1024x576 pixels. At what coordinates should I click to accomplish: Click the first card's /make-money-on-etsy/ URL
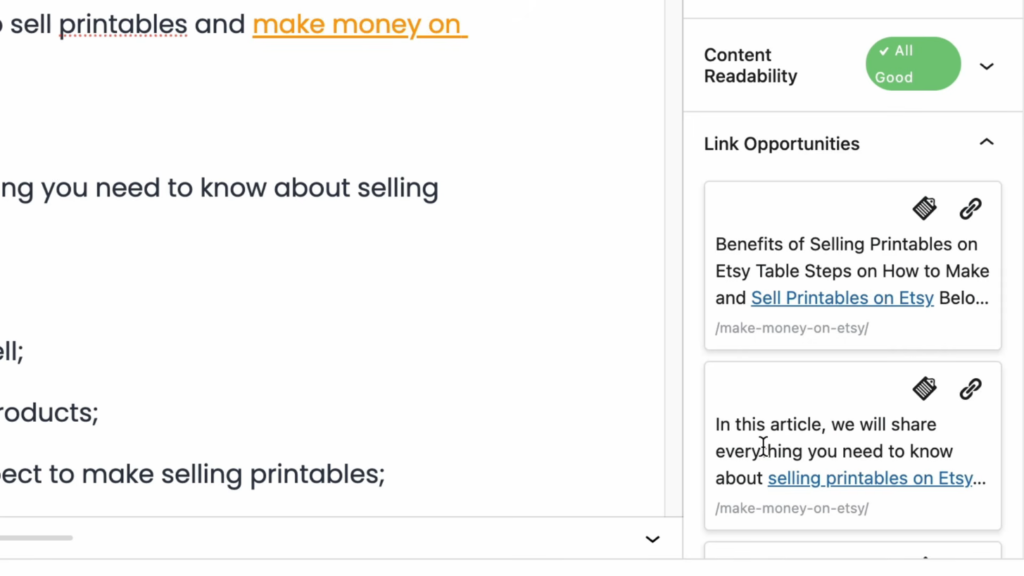coord(792,328)
